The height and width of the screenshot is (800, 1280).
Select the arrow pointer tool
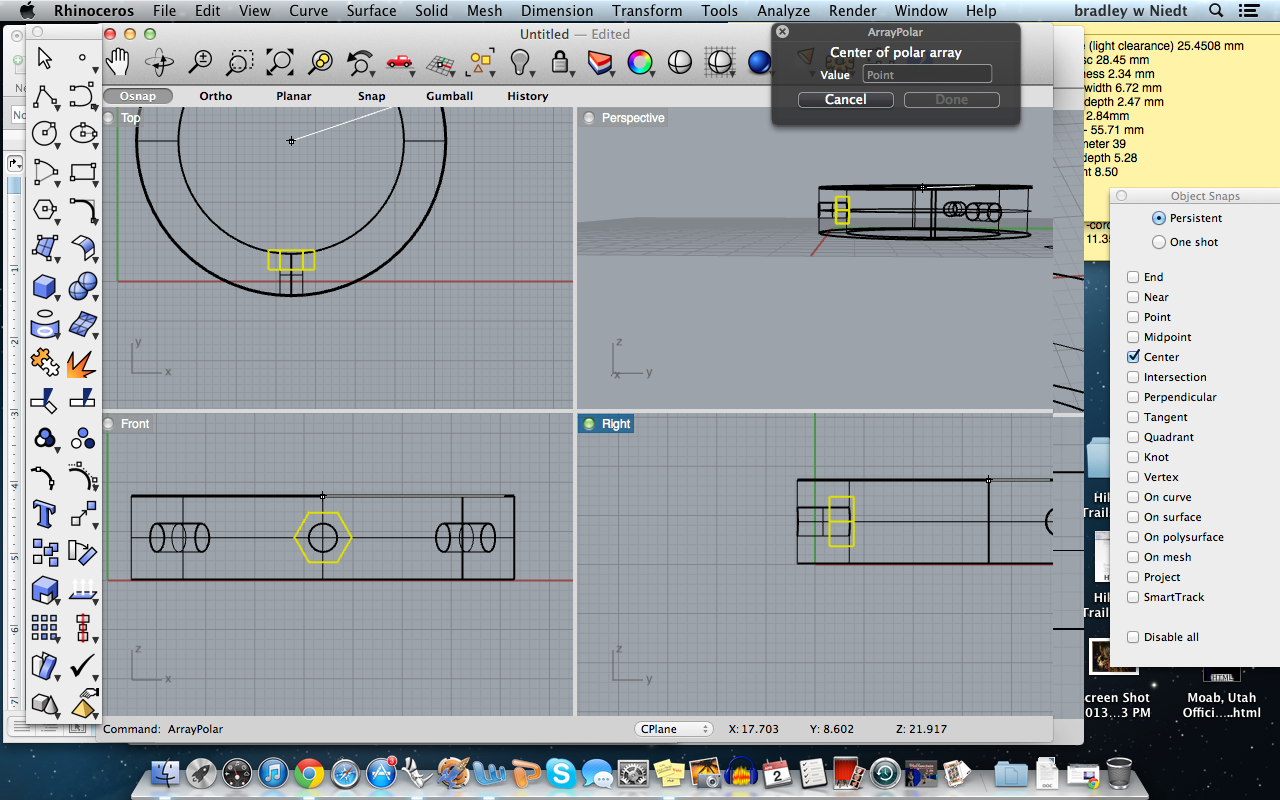tap(44, 58)
